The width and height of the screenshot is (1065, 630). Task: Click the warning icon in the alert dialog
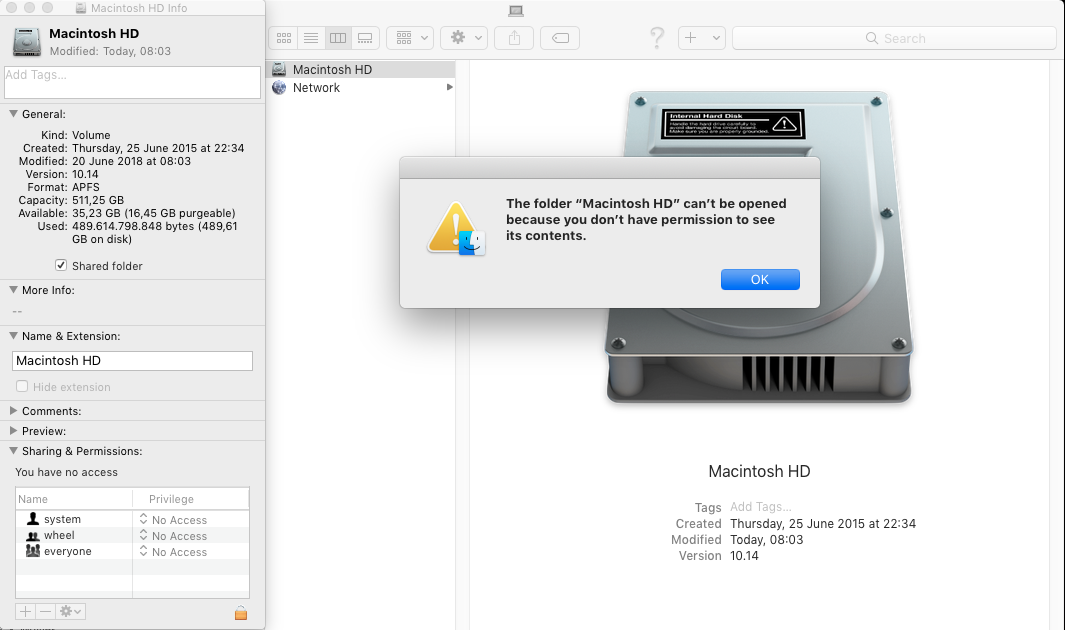[x=456, y=228]
